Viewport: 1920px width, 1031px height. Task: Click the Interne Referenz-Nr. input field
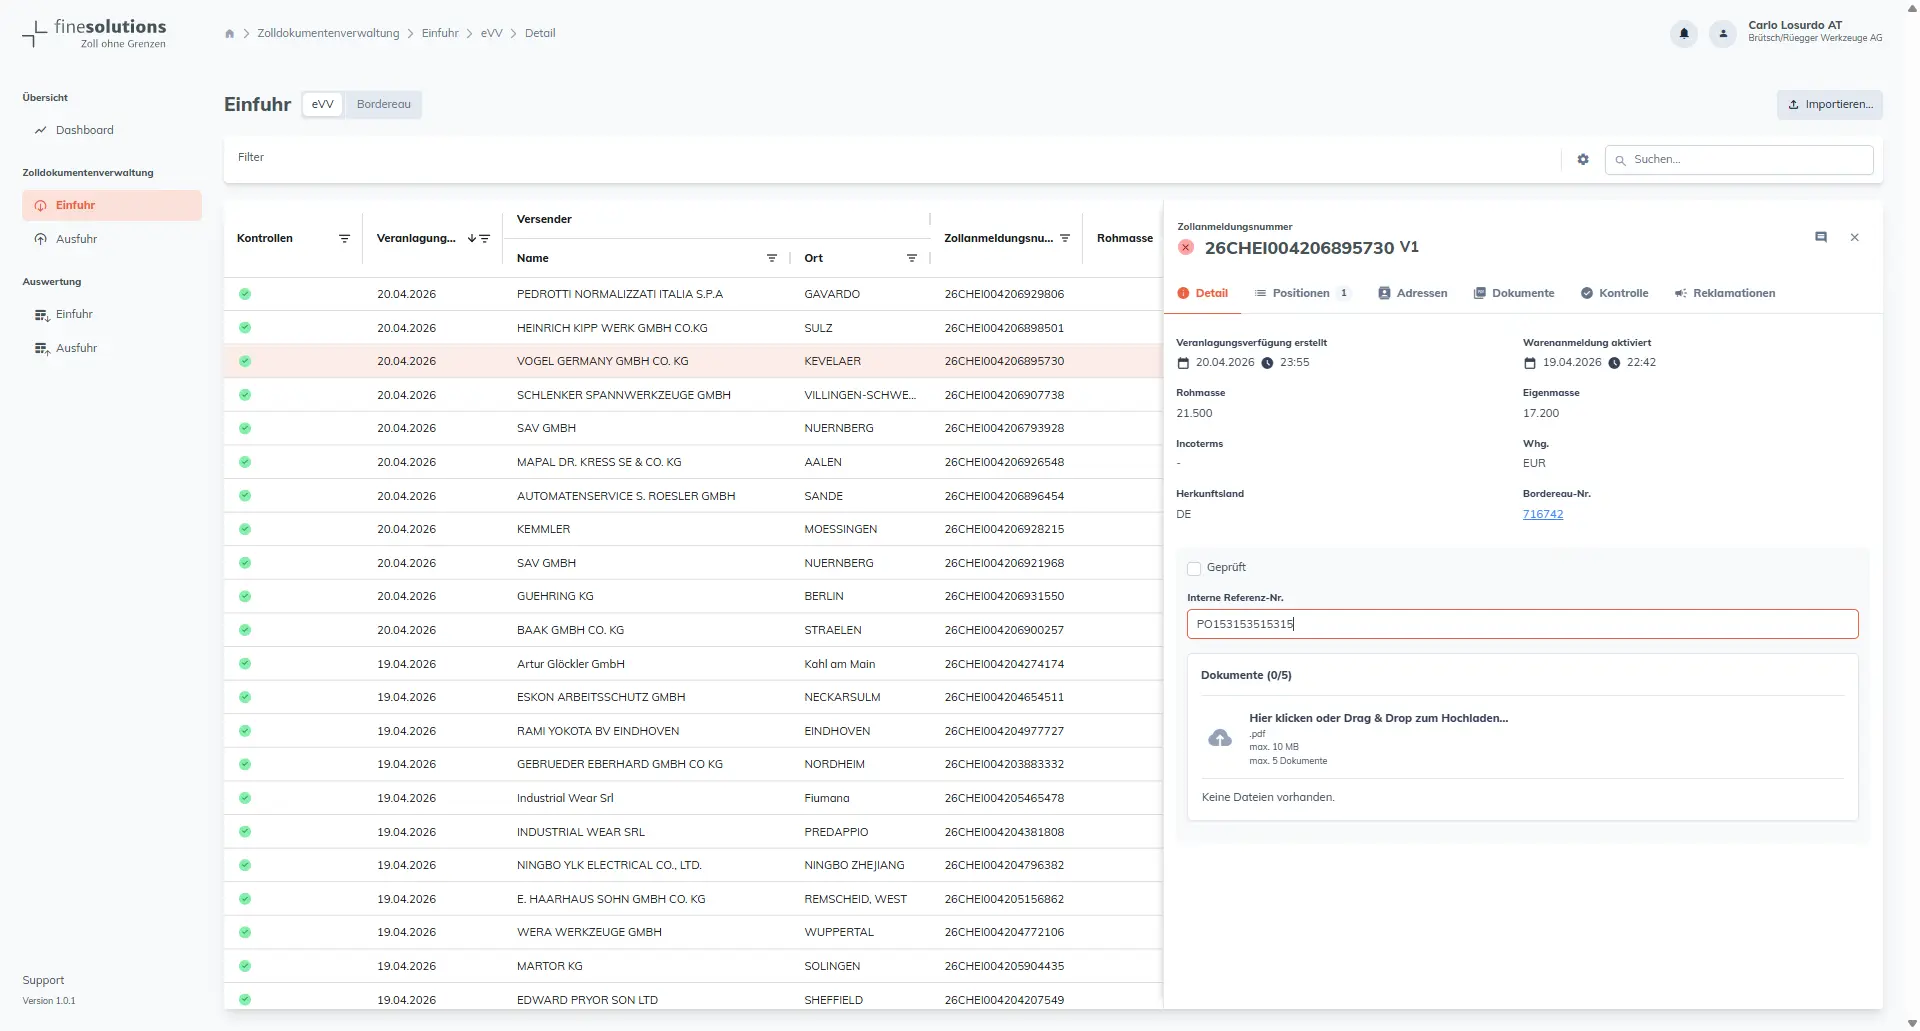tap(1522, 624)
